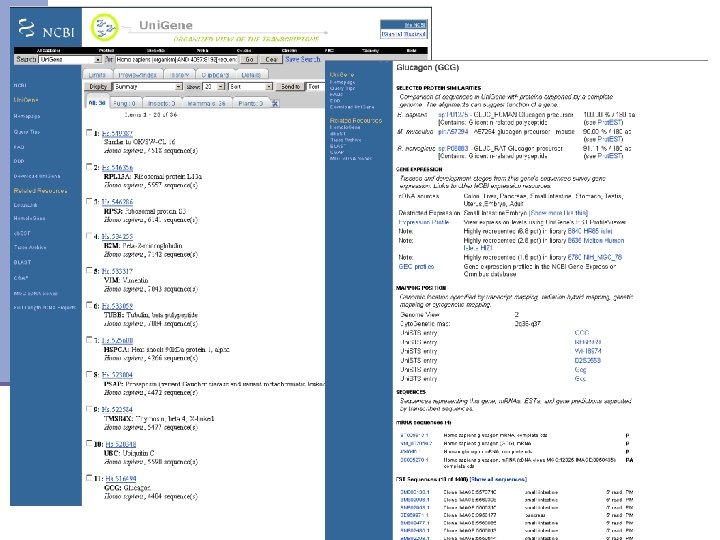
Task: Open the GCG Glucagon cluster ID link
Action: [x=121, y=478]
